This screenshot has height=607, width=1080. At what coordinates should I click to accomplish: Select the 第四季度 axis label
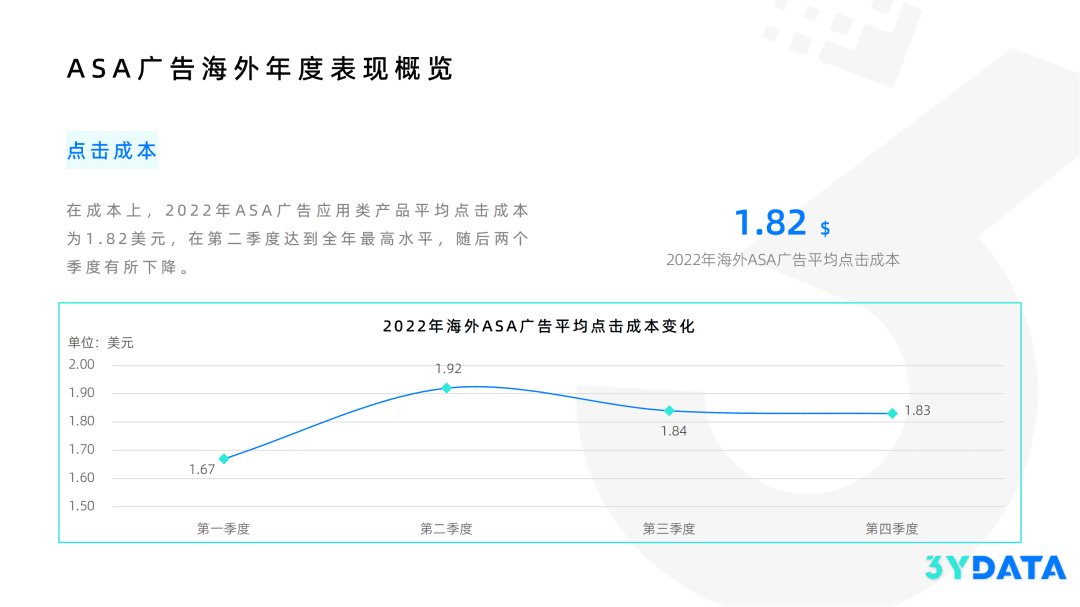[x=891, y=529]
